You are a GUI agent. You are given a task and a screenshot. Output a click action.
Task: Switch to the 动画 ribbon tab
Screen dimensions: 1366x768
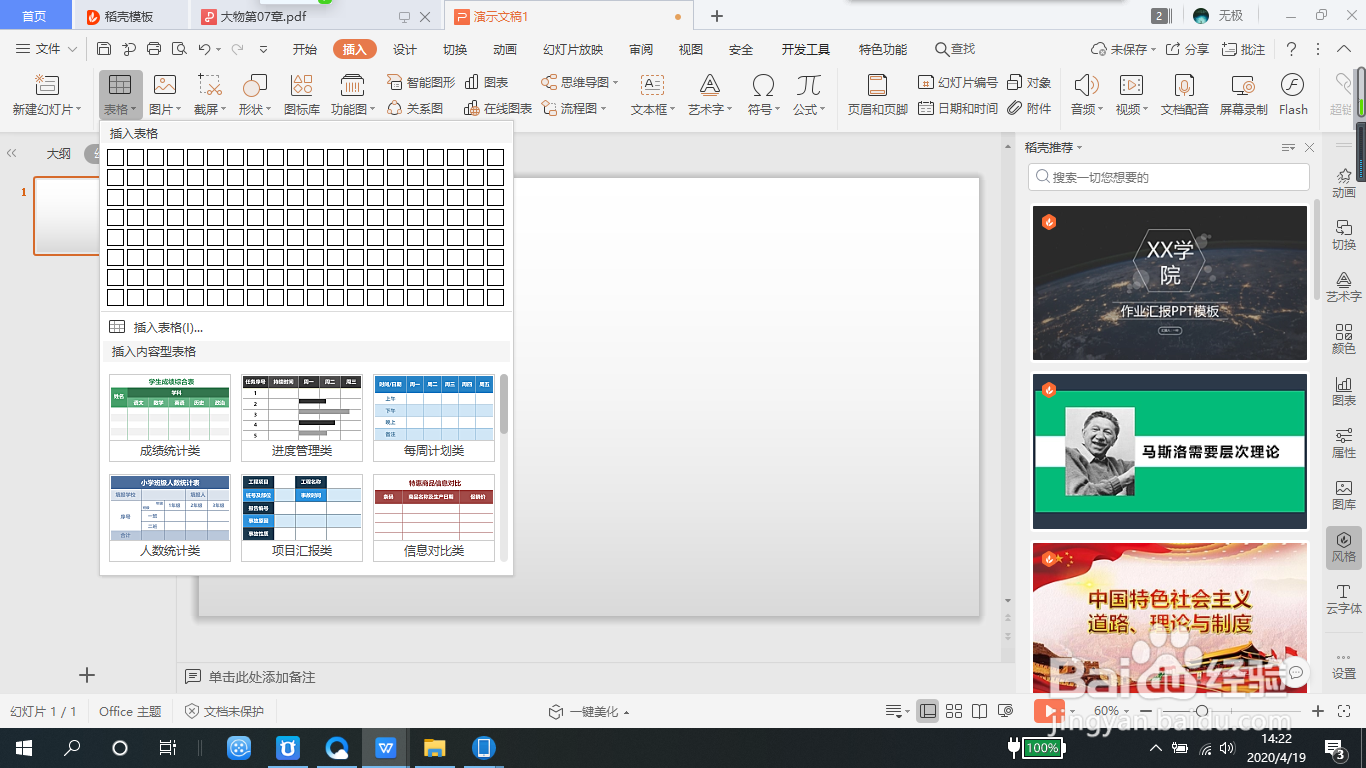click(505, 49)
